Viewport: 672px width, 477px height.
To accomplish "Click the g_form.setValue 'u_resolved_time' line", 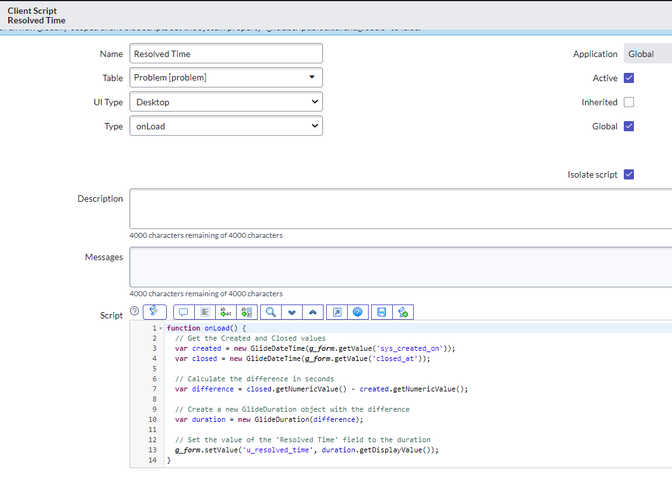I will click(x=307, y=450).
